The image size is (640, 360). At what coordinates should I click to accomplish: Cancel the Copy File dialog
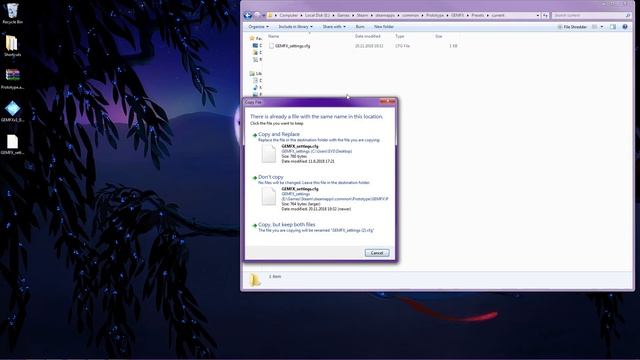[x=377, y=253]
